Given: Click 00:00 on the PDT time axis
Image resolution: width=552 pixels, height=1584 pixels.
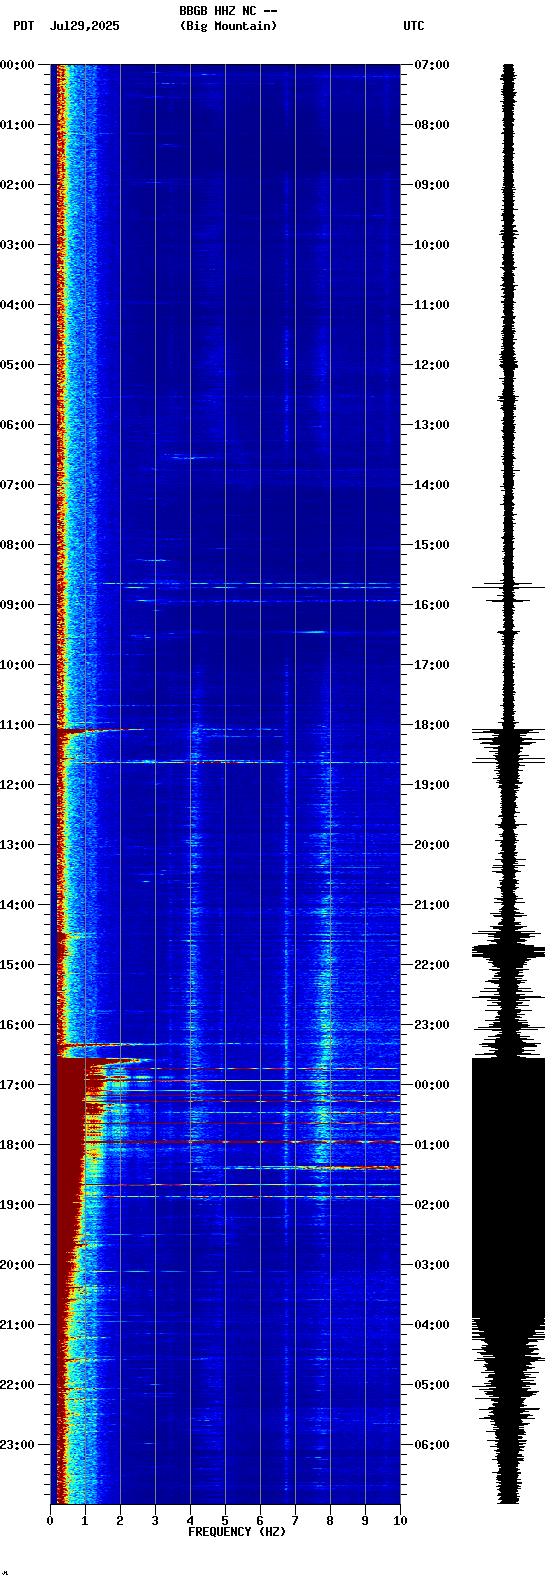Looking at the screenshot, I should click(17, 65).
